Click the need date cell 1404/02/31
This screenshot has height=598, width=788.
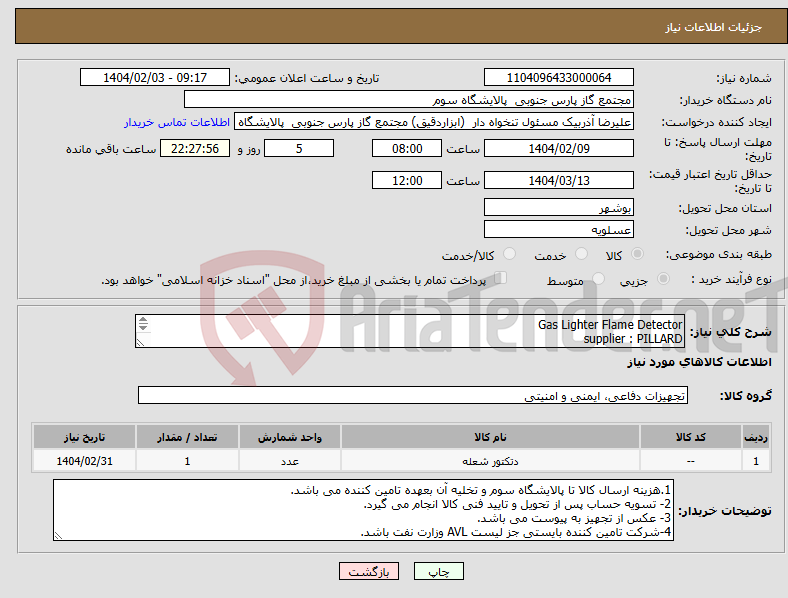tap(84, 461)
